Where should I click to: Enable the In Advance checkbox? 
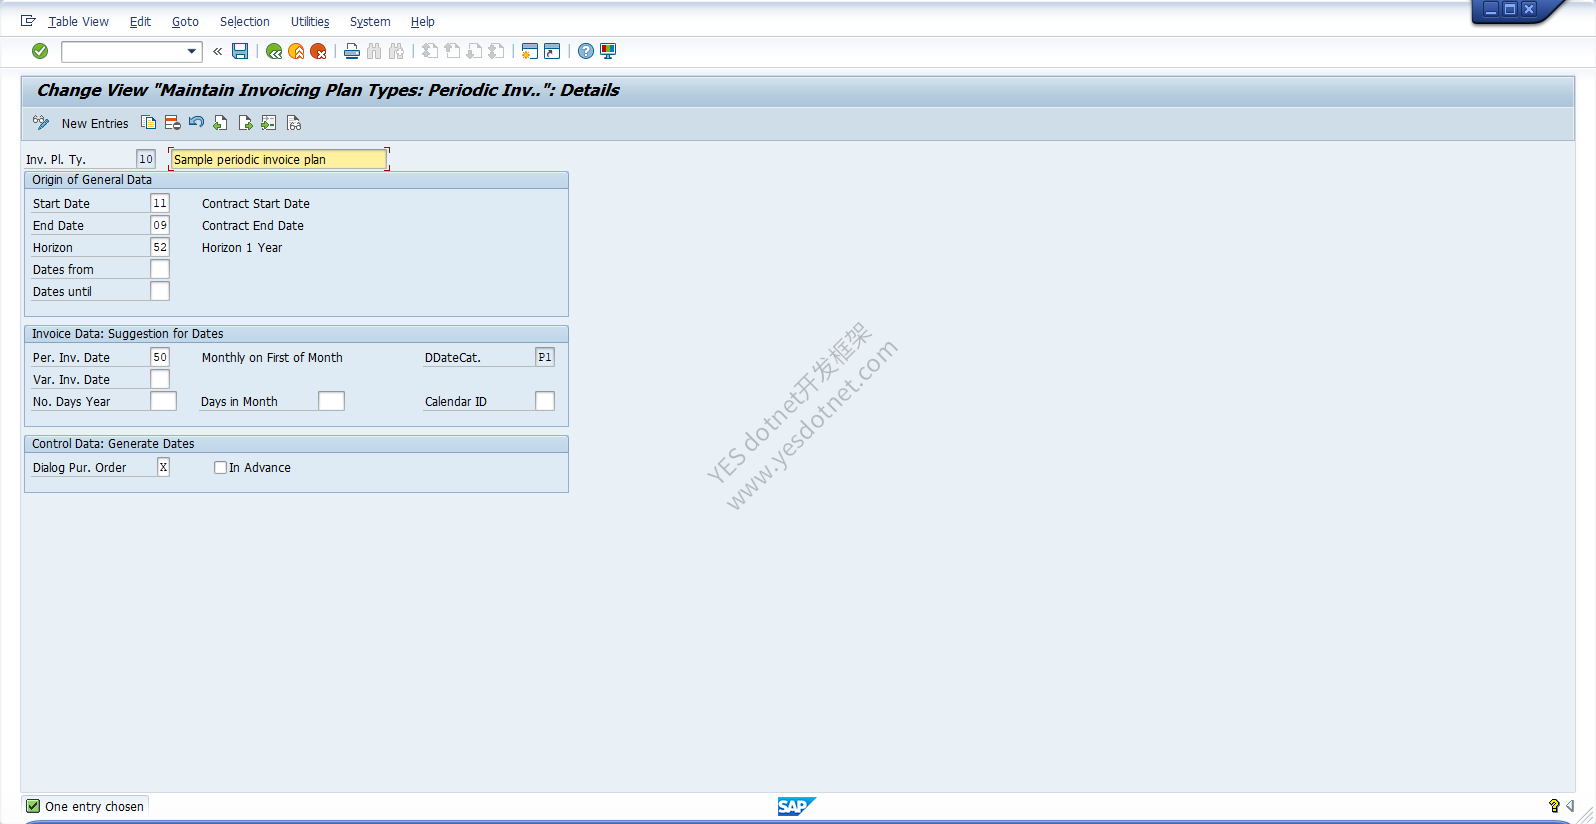click(220, 467)
